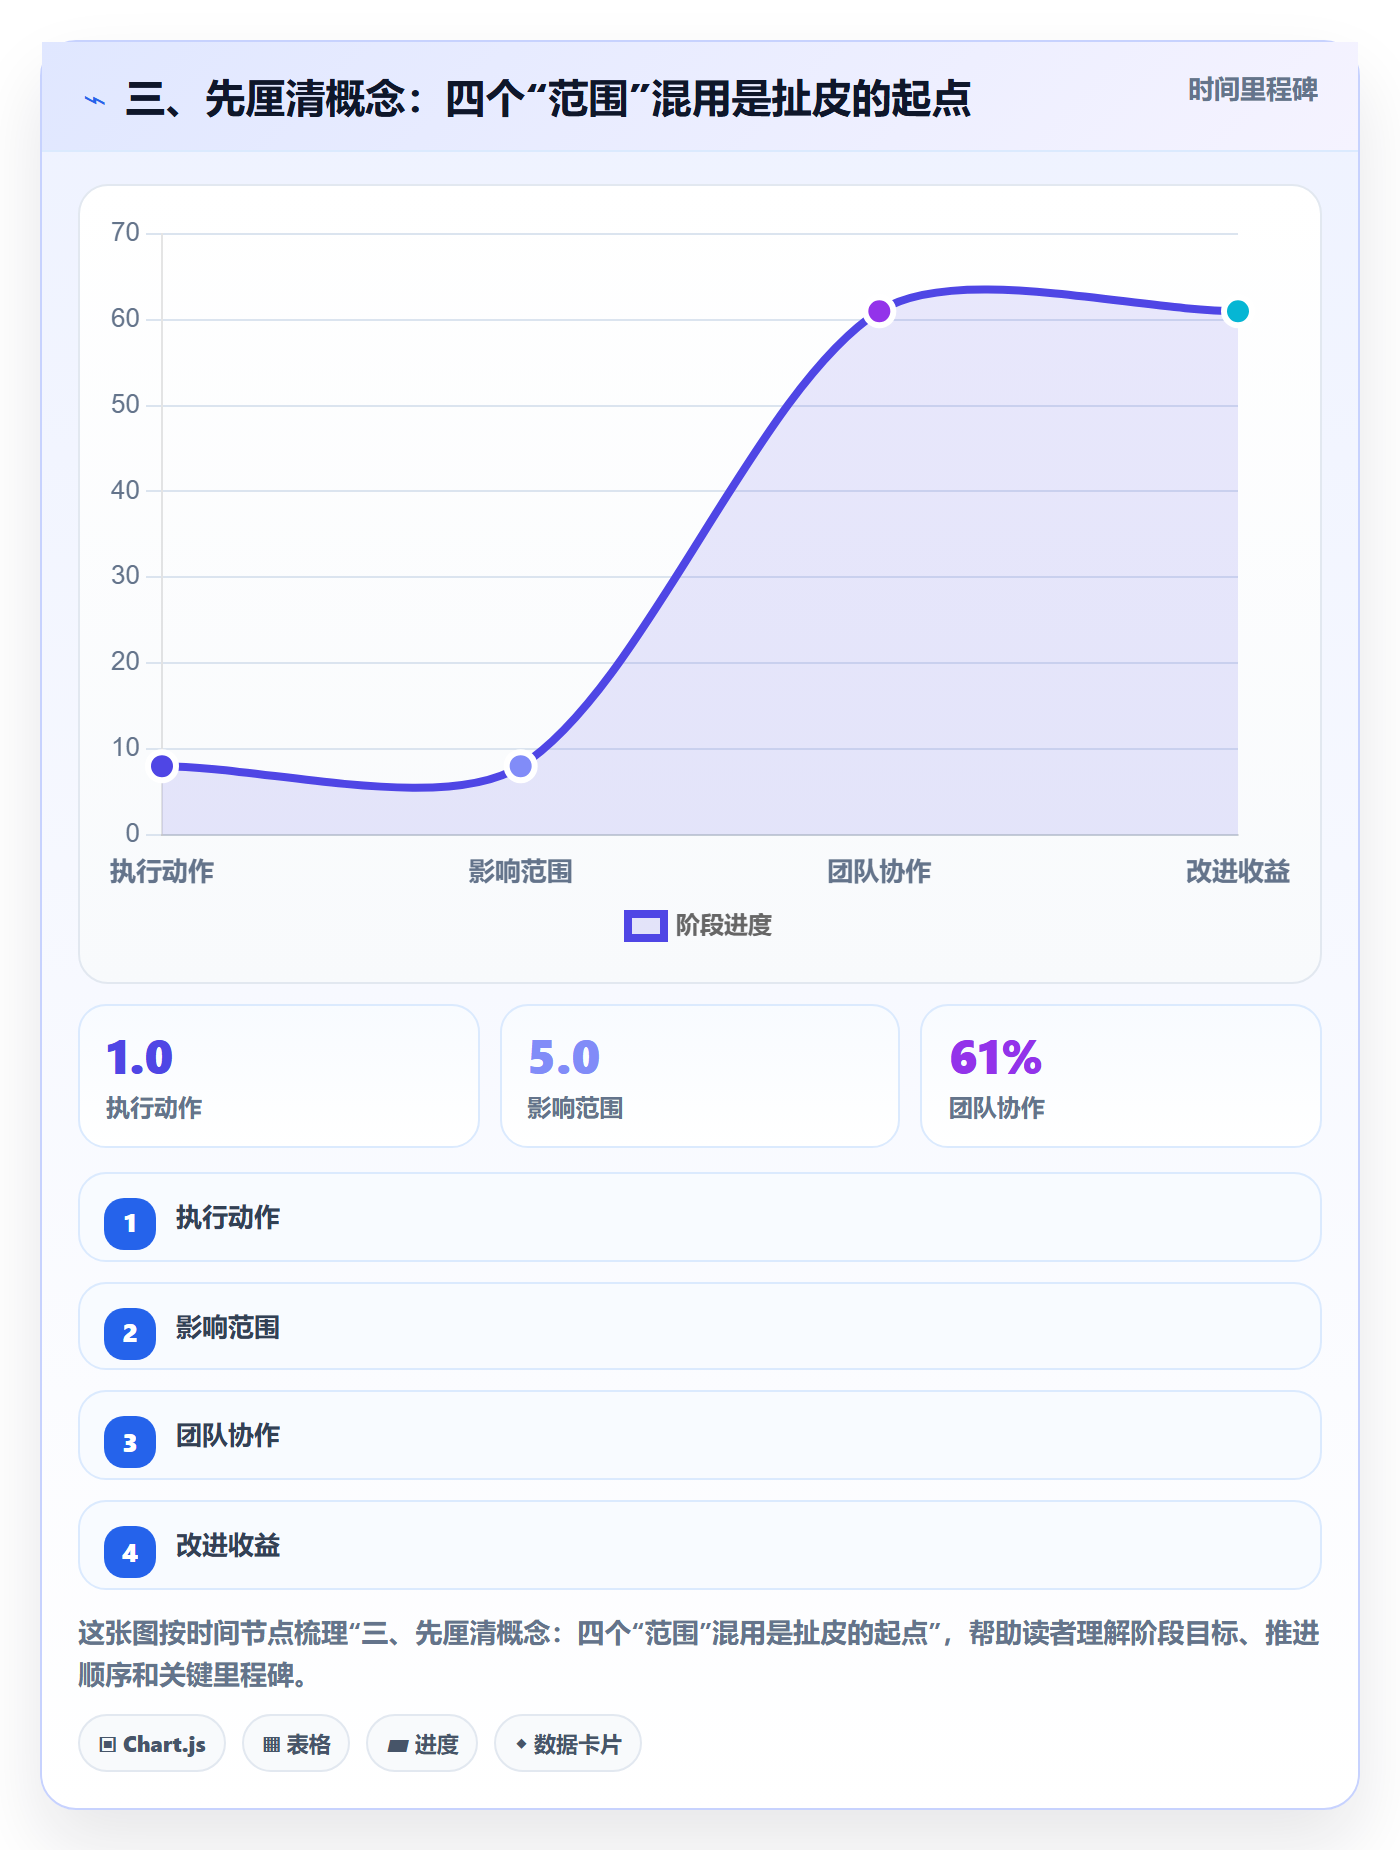
Task: Click the 进度 tag chip
Action: pyautogui.click(x=422, y=1744)
